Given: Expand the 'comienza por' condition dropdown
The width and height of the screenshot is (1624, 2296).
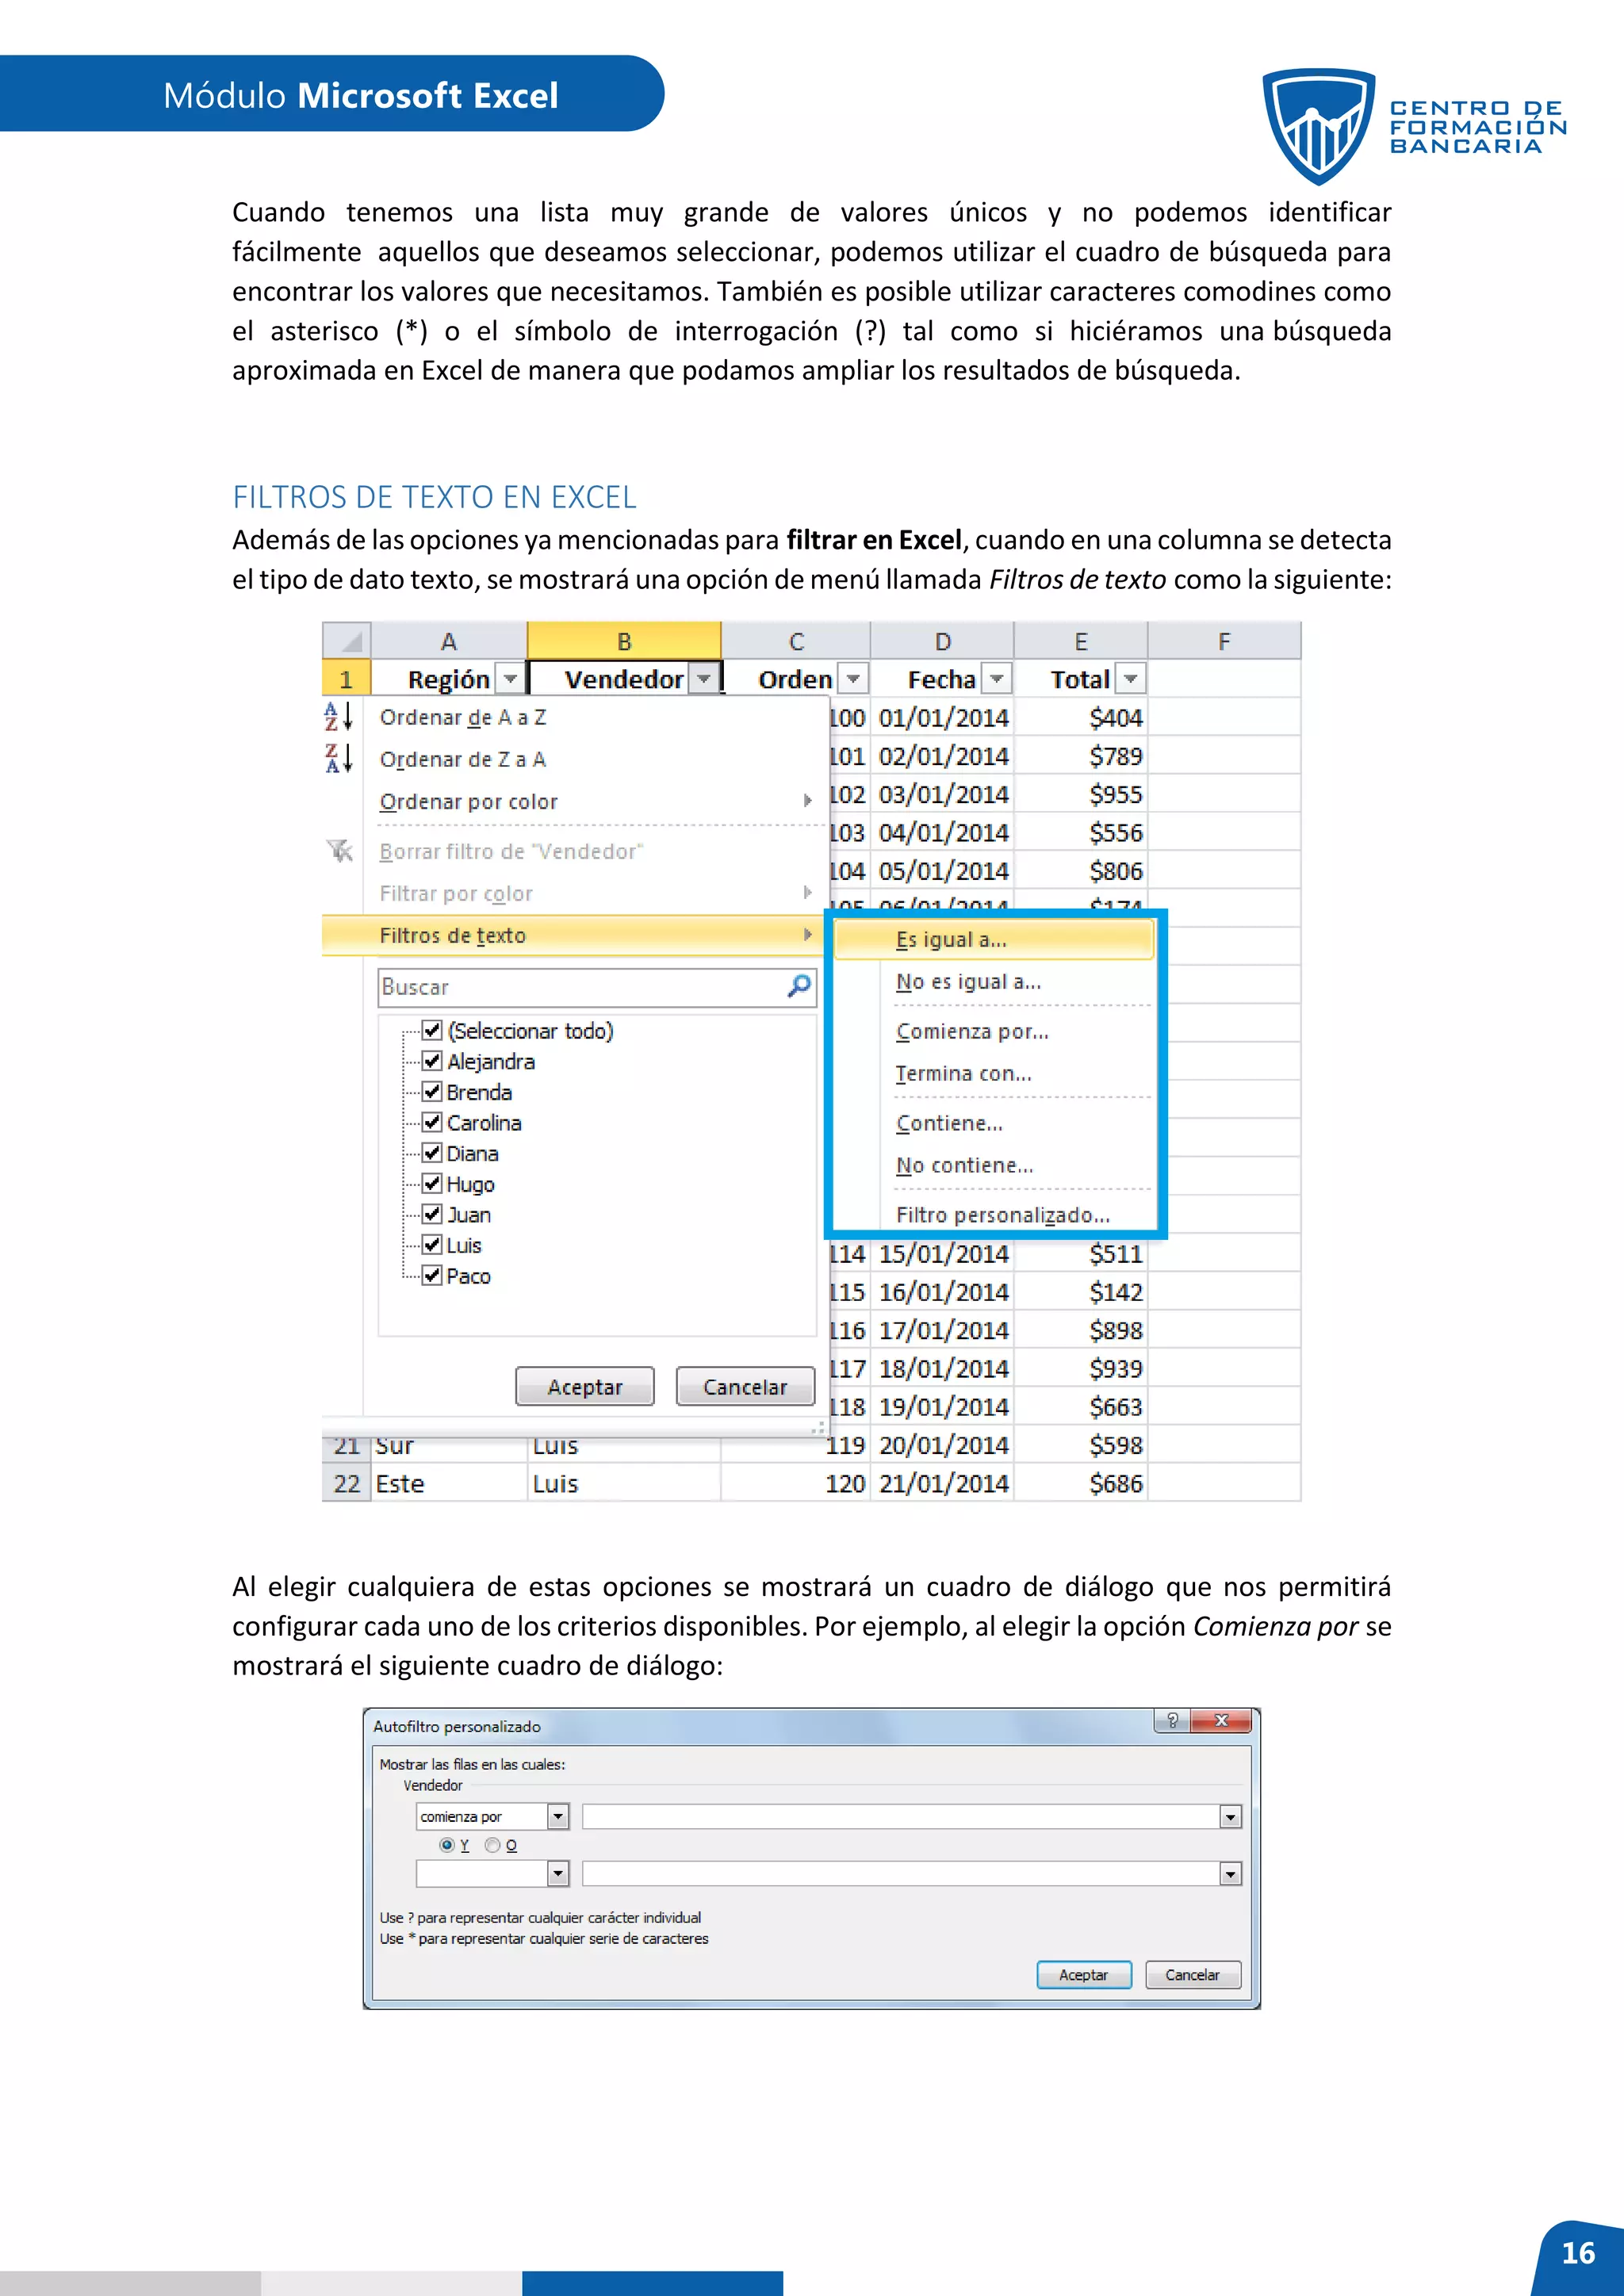Looking at the screenshot, I should [558, 1816].
